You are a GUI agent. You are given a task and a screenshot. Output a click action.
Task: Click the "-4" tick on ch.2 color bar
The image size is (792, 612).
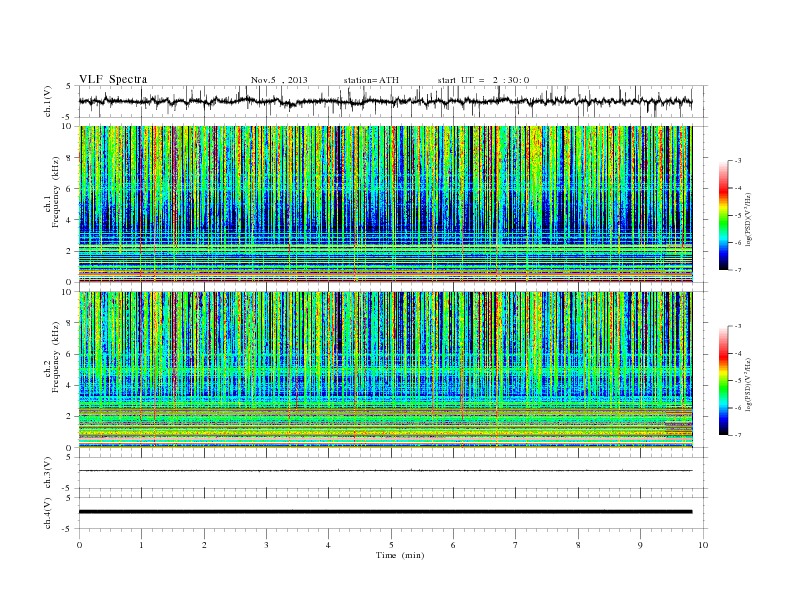(736, 353)
